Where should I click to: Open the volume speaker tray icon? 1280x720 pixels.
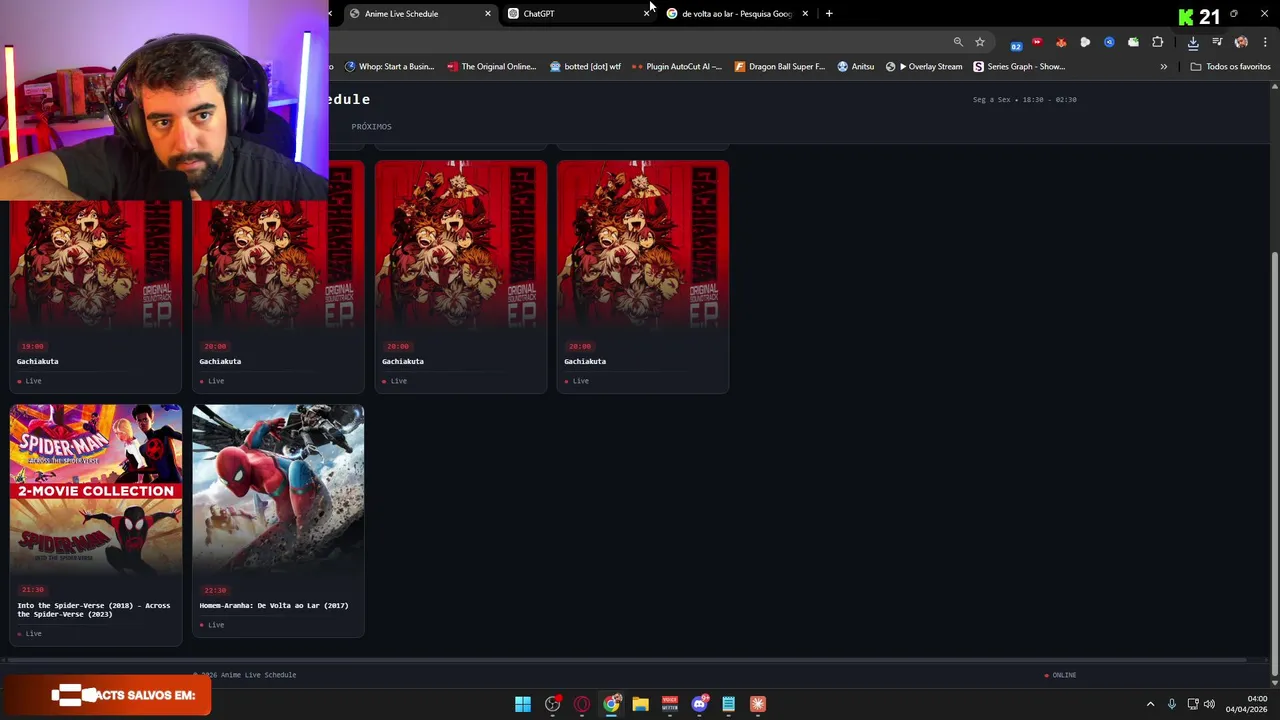[1209, 704]
